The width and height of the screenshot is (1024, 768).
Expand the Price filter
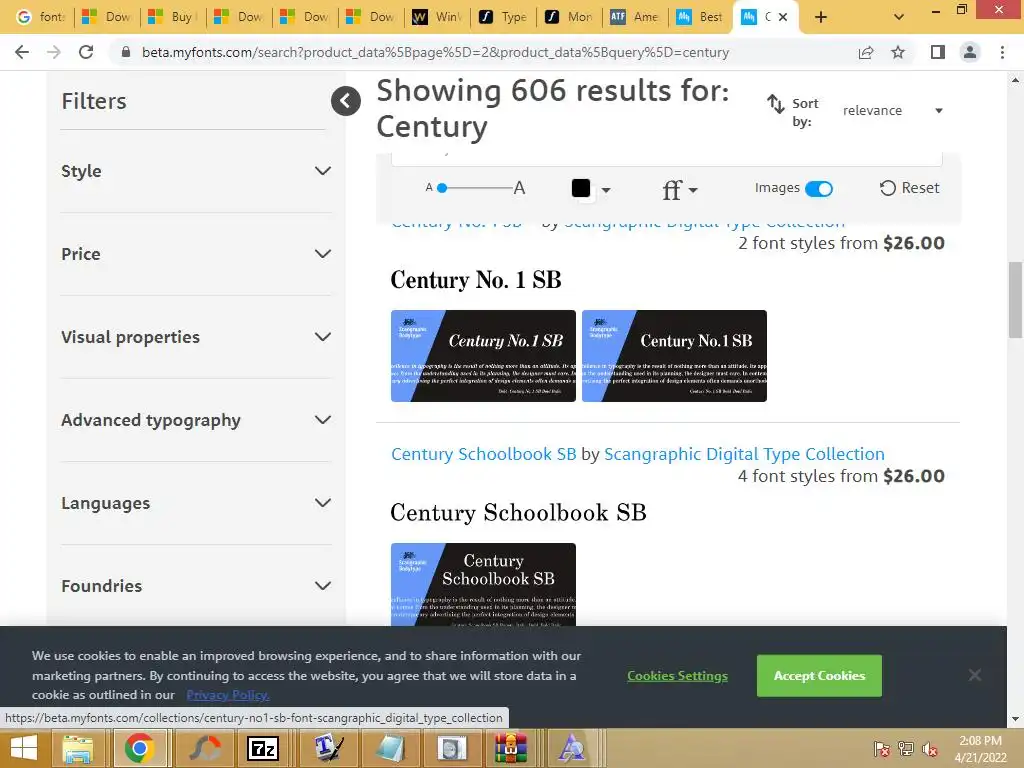coord(196,254)
